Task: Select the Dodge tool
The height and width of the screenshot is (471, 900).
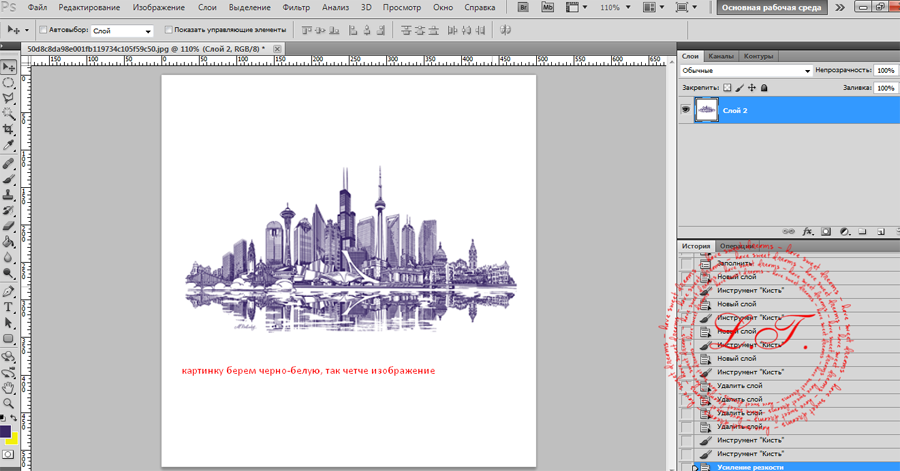Action: [8, 273]
